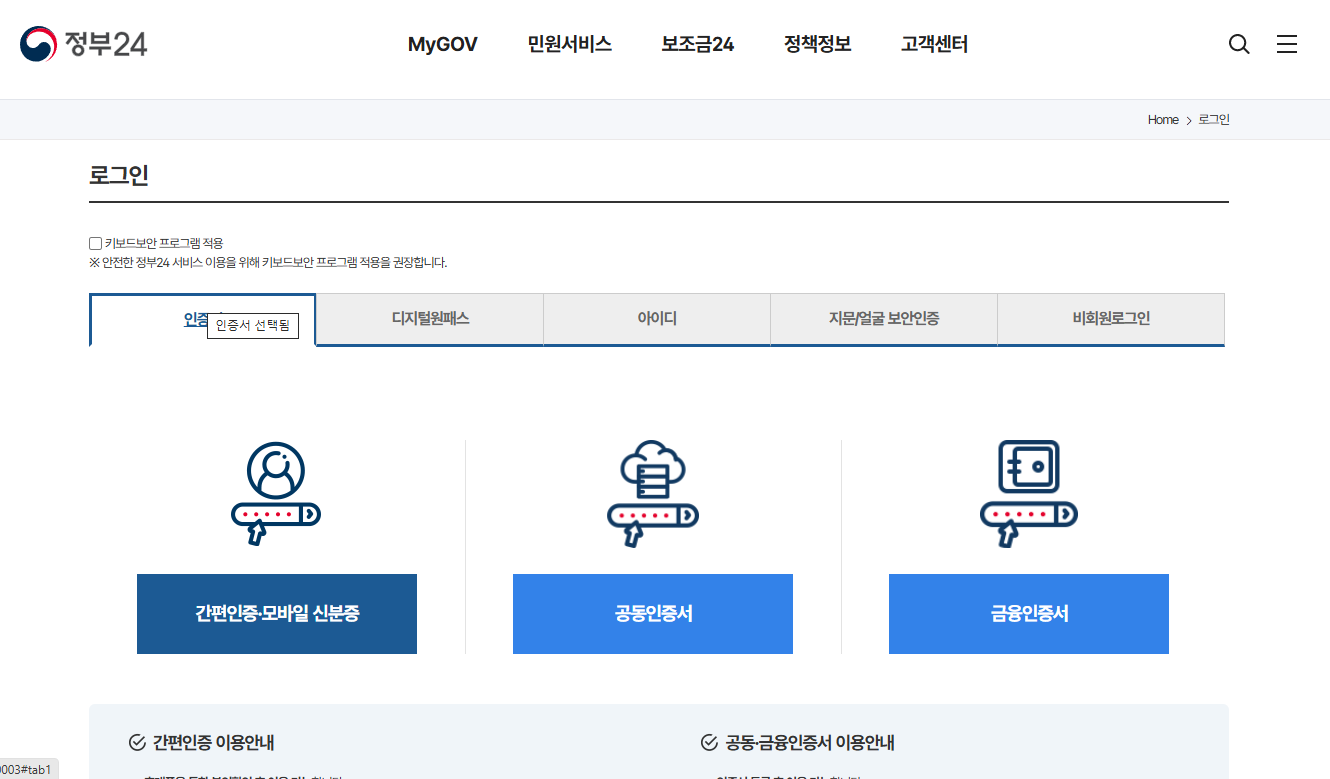
Task: Click check icon beside 간편인증 이용안내
Action: (x=137, y=741)
